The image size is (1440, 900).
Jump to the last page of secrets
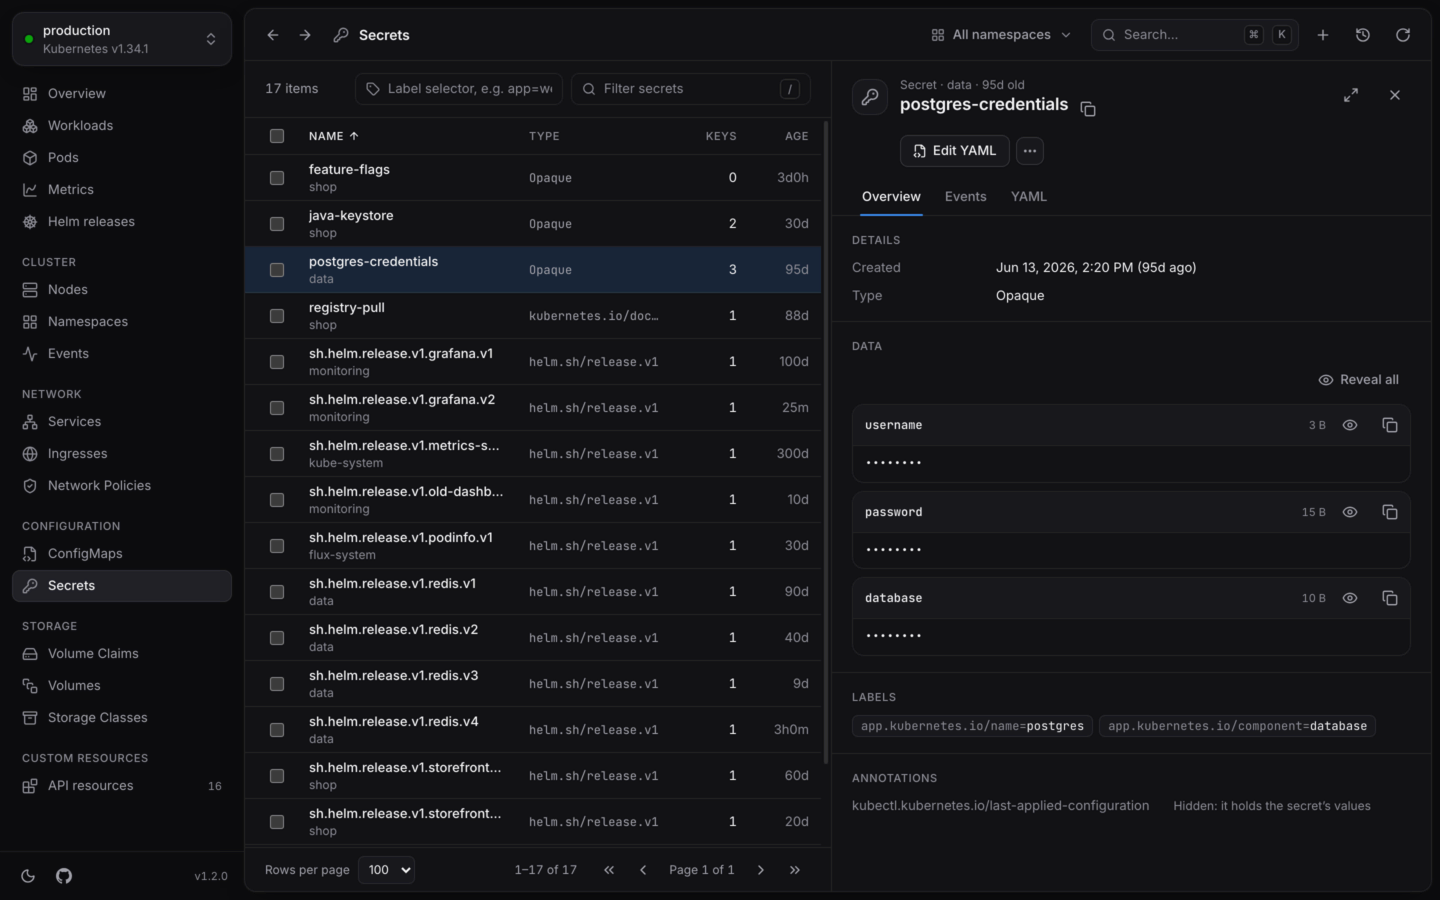[795, 870]
